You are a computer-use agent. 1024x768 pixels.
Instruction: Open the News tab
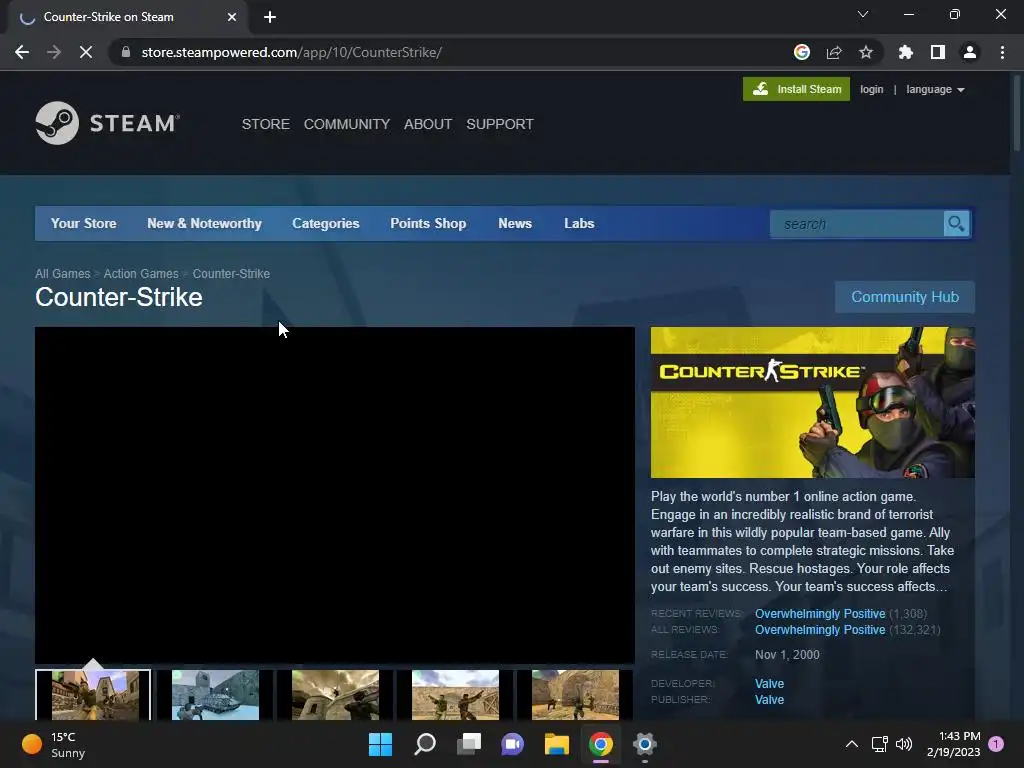(515, 223)
